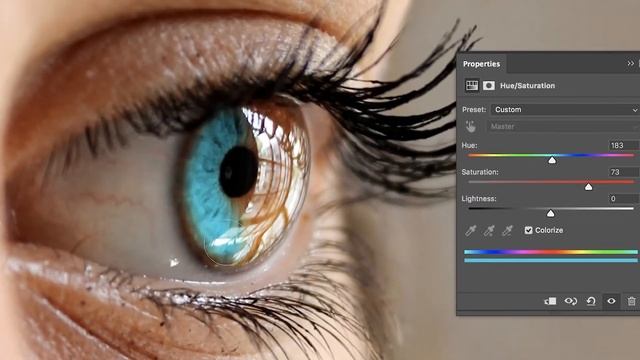This screenshot has height=360, width=640.
Task: Select the layer mask icon in Properties
Action: pos(489,85)
